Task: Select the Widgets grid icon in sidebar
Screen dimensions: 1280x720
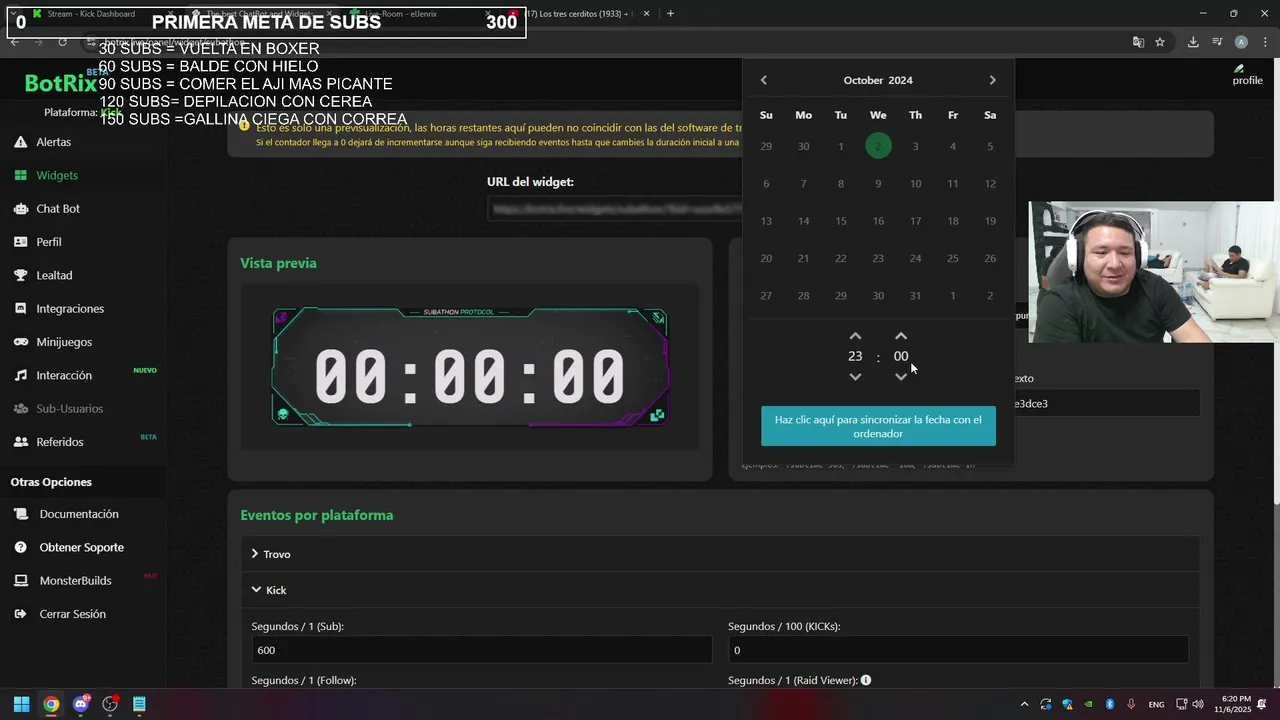Action: tap(20, 175)
